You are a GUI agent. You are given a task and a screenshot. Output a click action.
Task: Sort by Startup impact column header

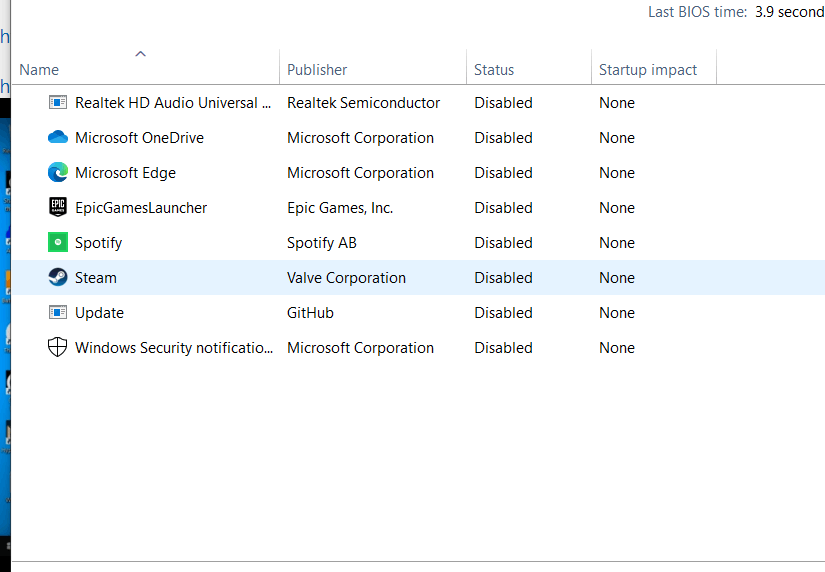pyautogui.click(x=648, y=70)
